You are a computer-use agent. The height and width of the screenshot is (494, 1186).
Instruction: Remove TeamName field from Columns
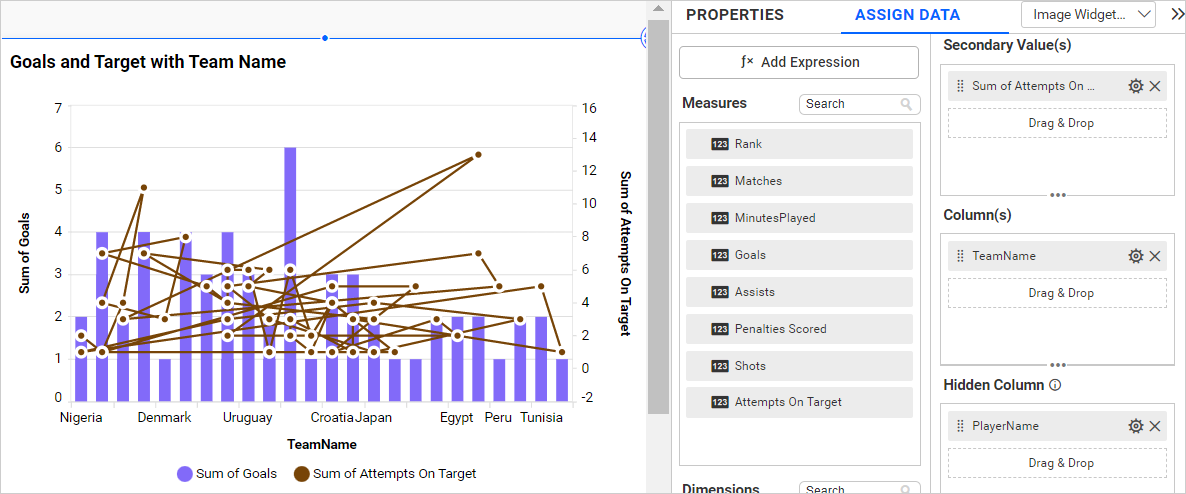[x=1155, y=256]
